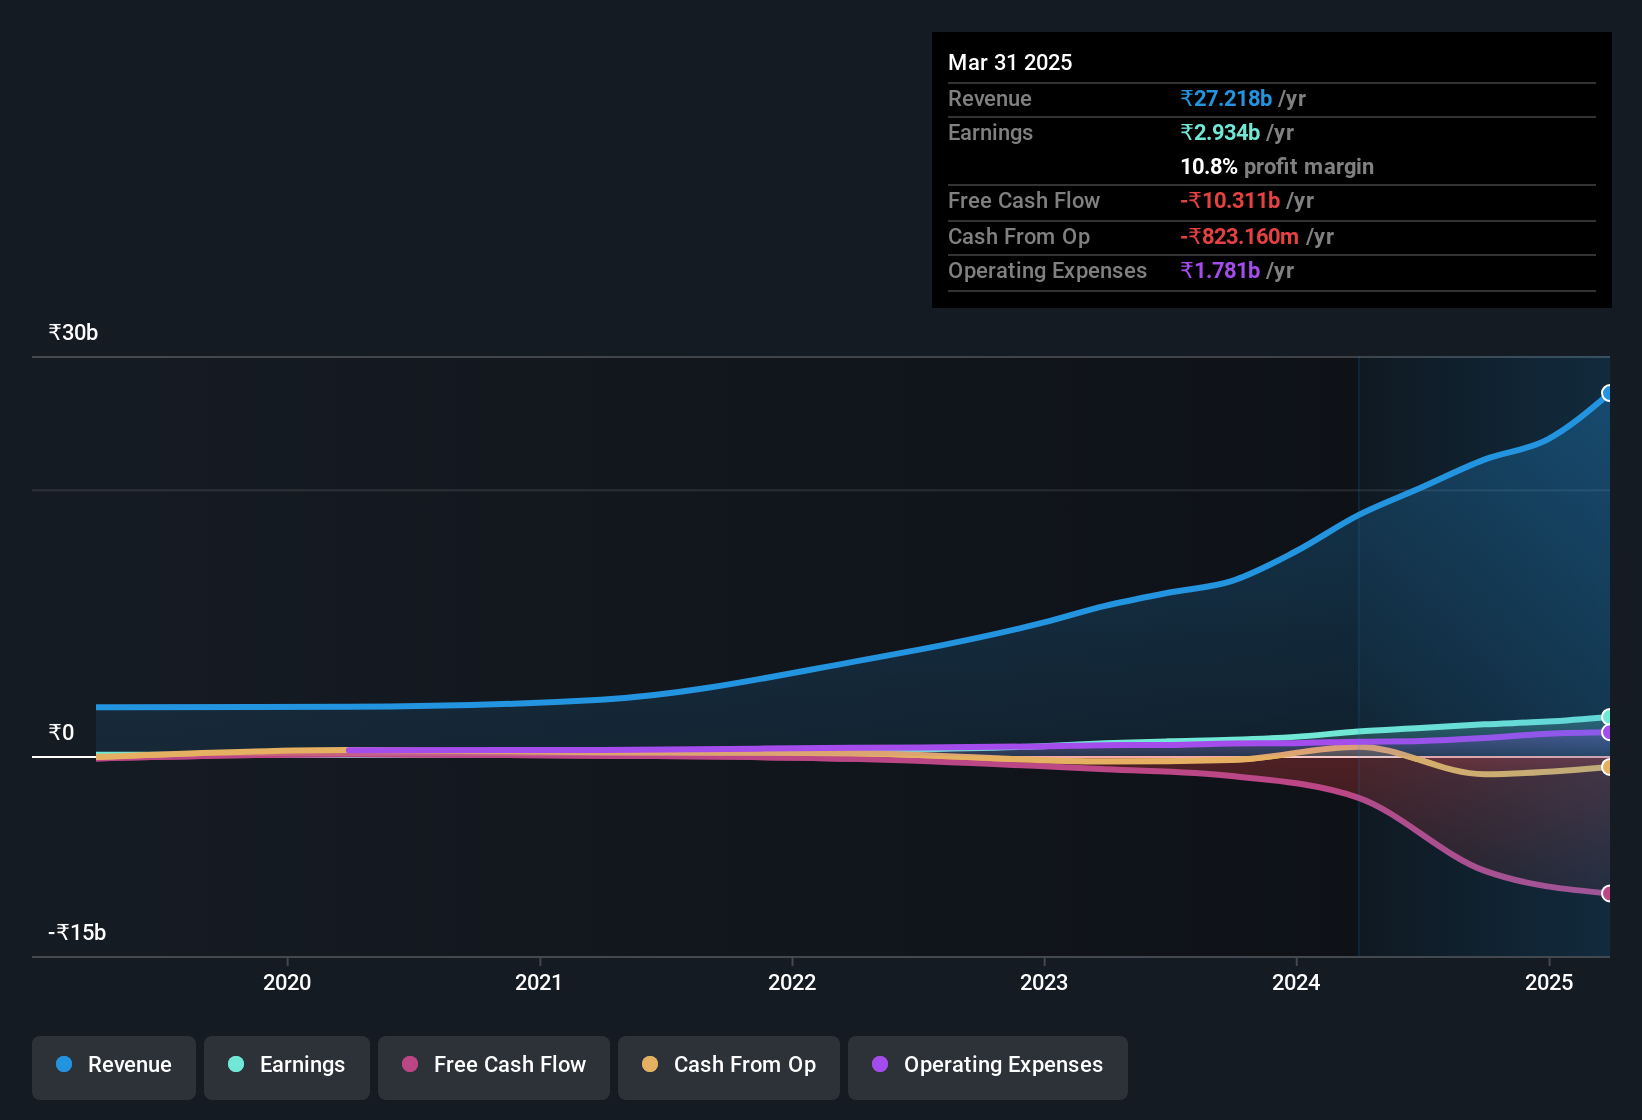Click the Operating Expenses endpoint marker
This screenshot has height=1120, width=1642.
coord(1607,733)
